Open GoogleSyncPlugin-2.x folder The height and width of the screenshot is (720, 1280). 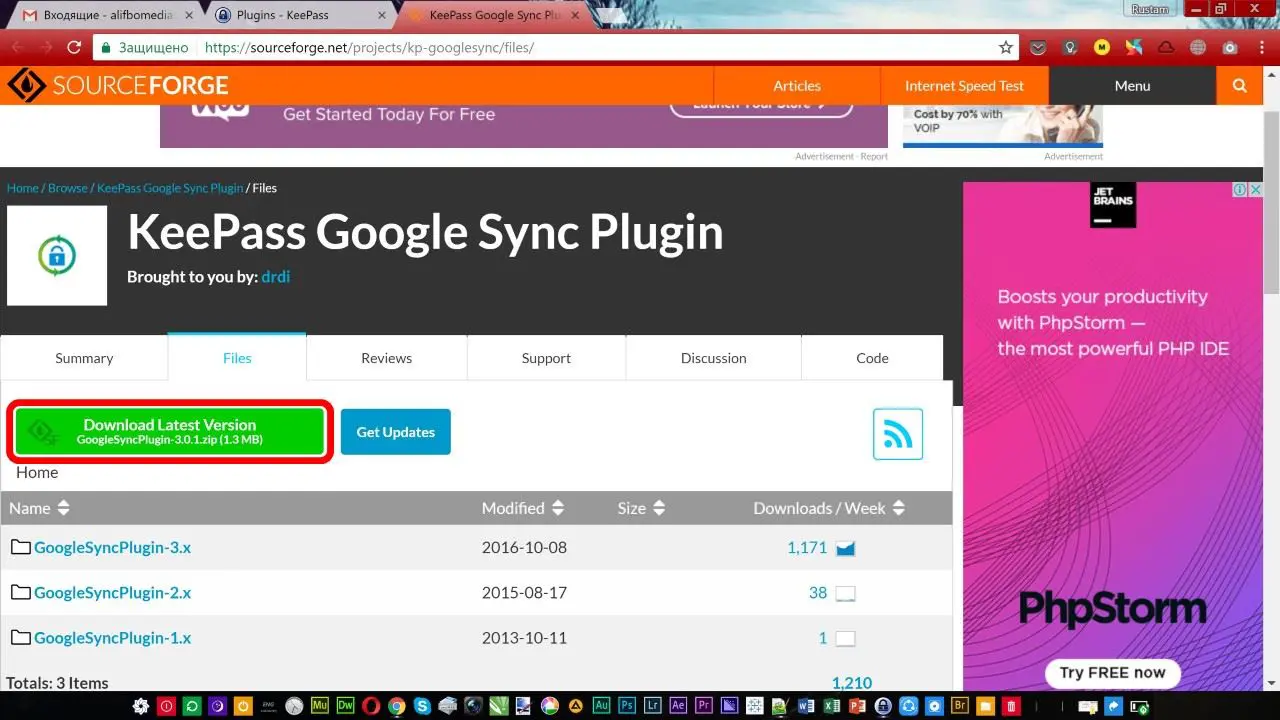click(x=112, y=593)
